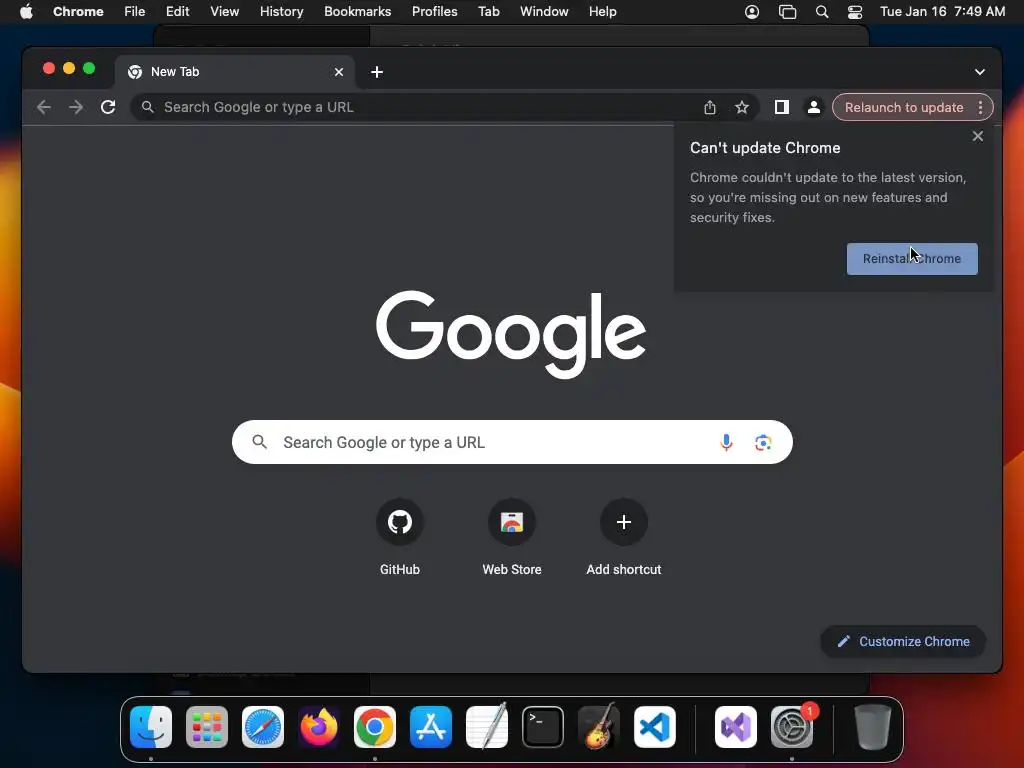Open the Bookmarks menu
The width and height of the screenshot is (1024, 768).
pyautogui.click(x=358, y=12)
